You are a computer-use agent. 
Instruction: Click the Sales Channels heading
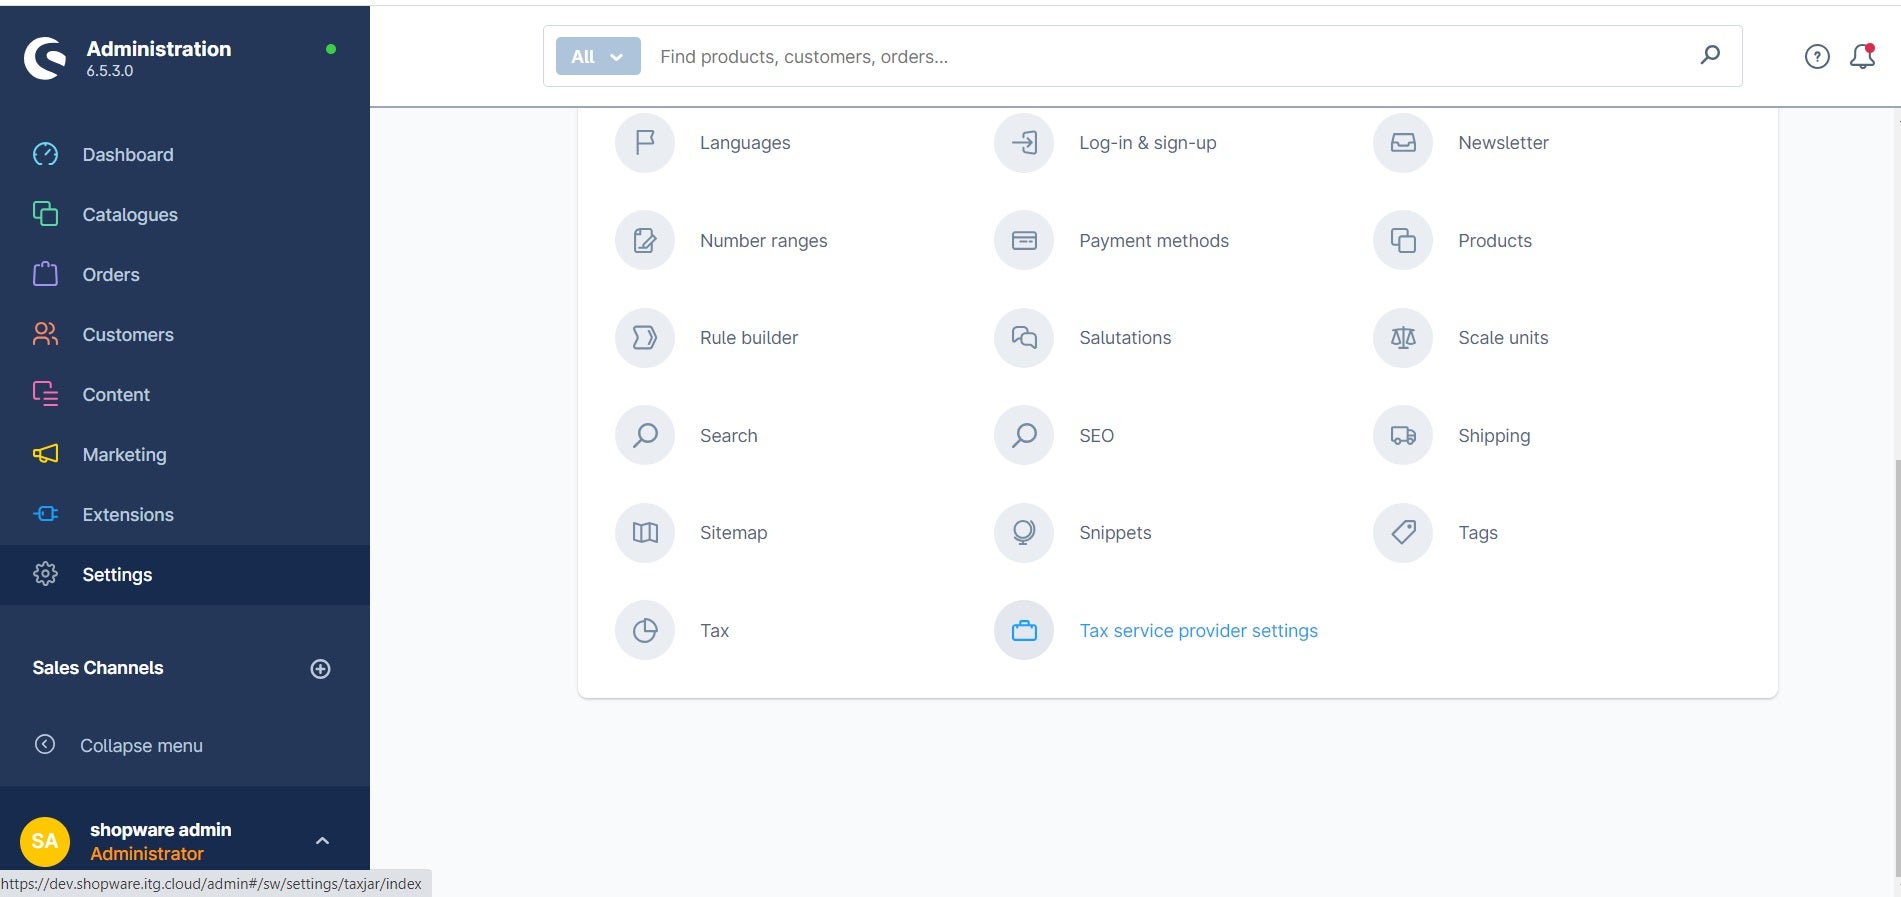click(98, 668)
